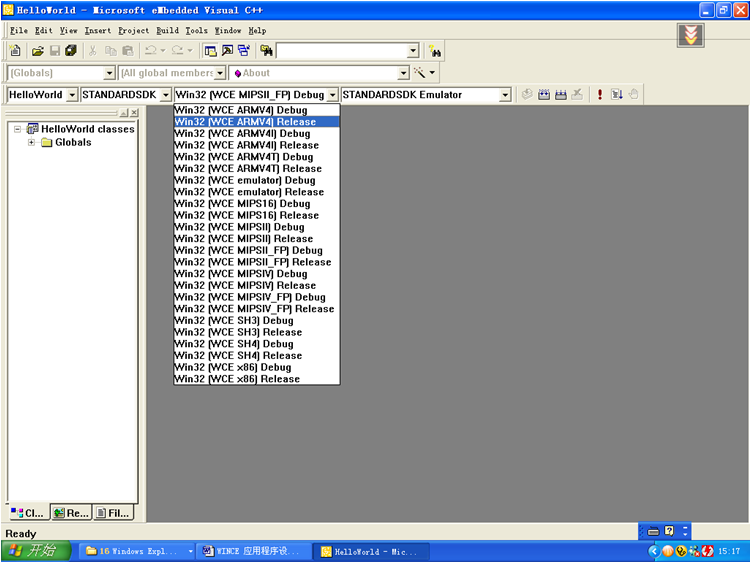Click the Find in Files binoculars icon
This screenshot has height=563, width=751.
(x=266, y=50)
